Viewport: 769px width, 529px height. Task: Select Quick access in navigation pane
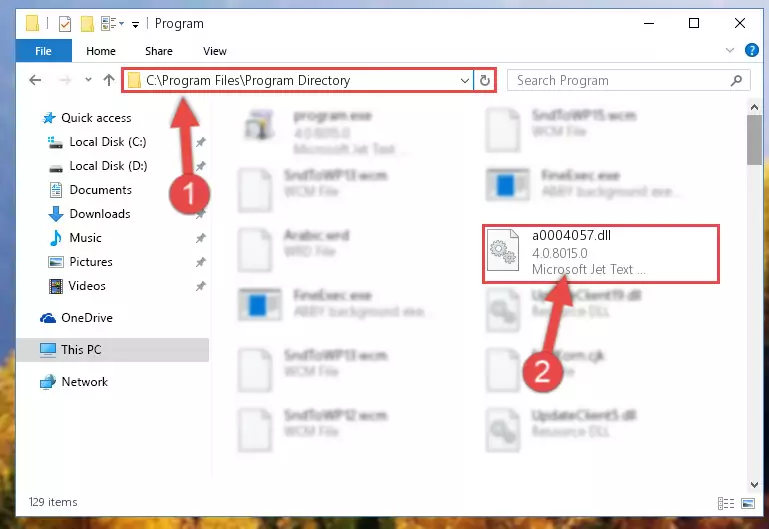pos(96,118)
